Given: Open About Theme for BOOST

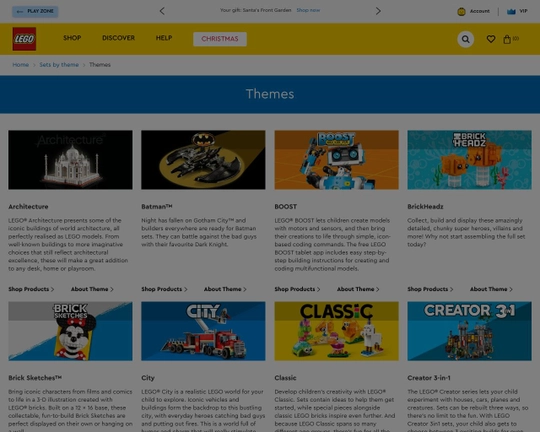Looking at the screenshot, I should click(x=358, y=289).
